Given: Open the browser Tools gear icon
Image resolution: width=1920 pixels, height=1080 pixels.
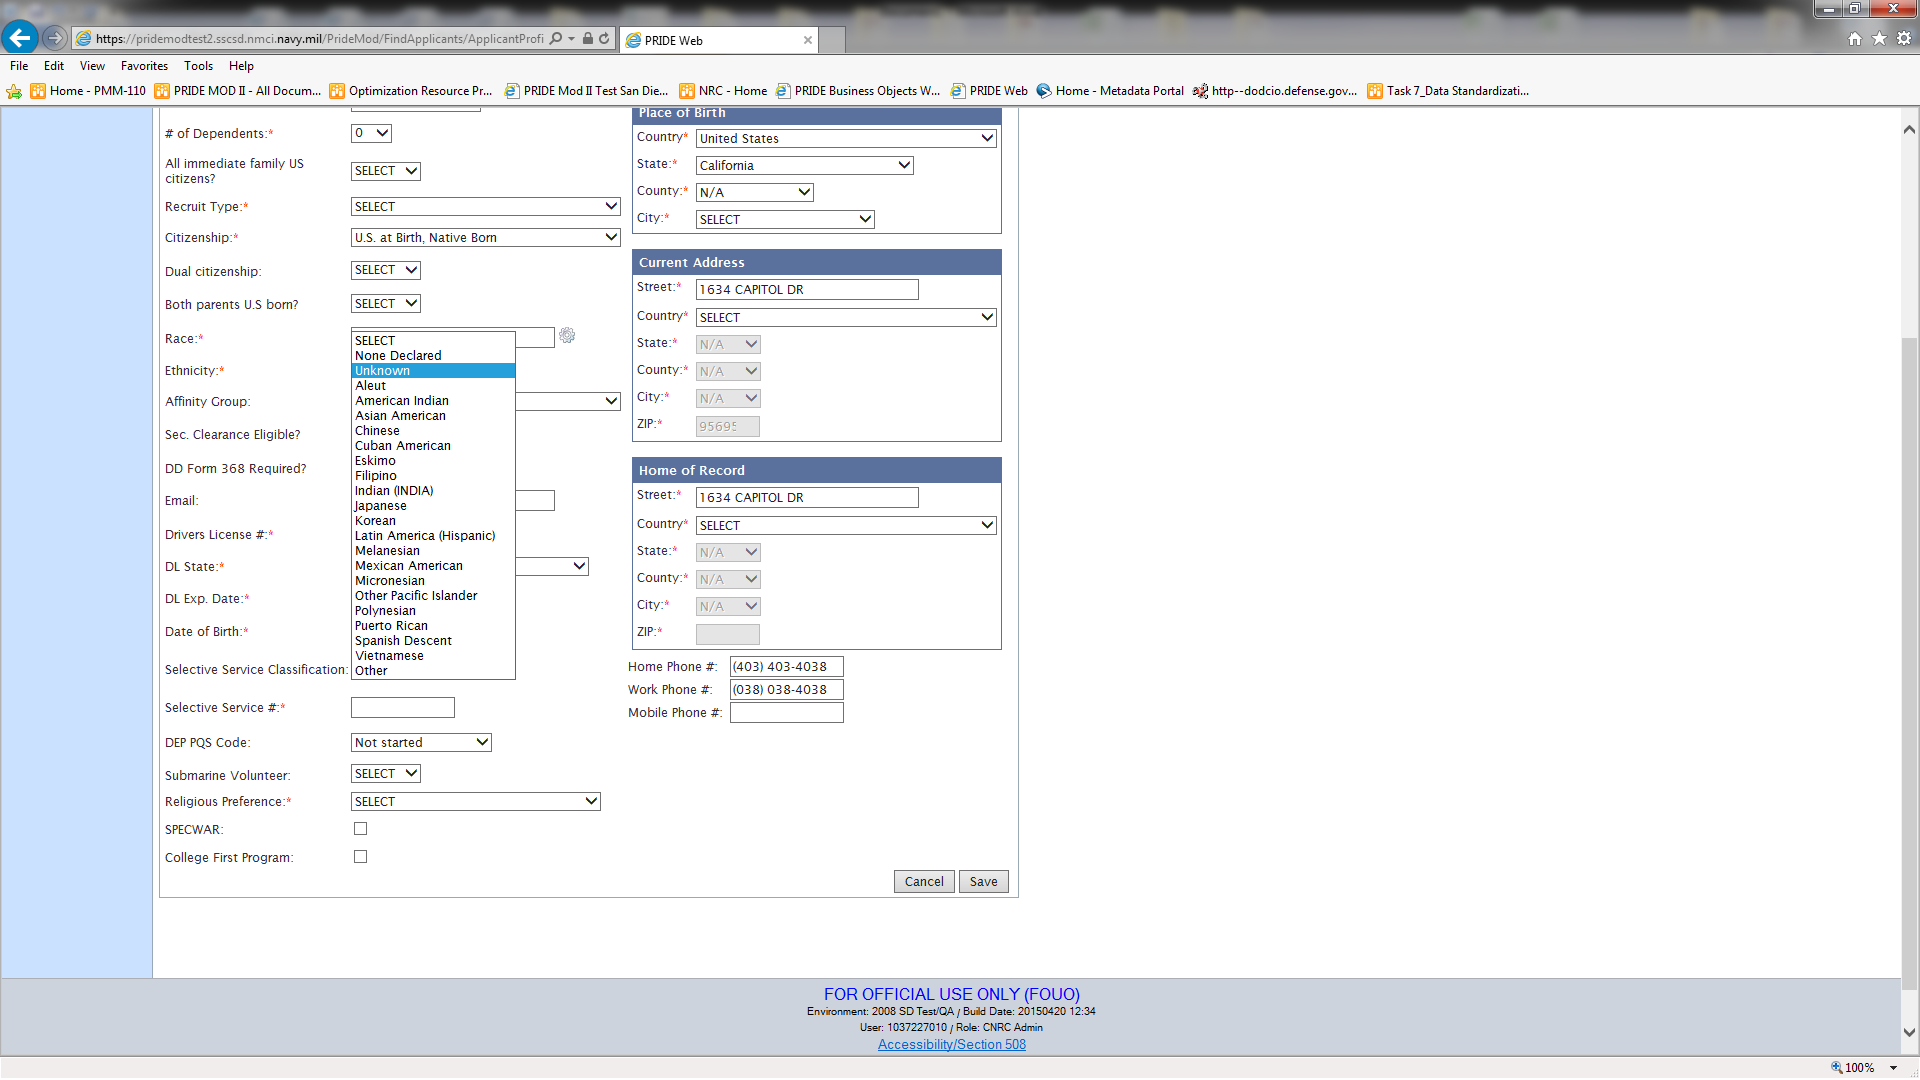Looking at the screenshot, I should point(1904,39).
